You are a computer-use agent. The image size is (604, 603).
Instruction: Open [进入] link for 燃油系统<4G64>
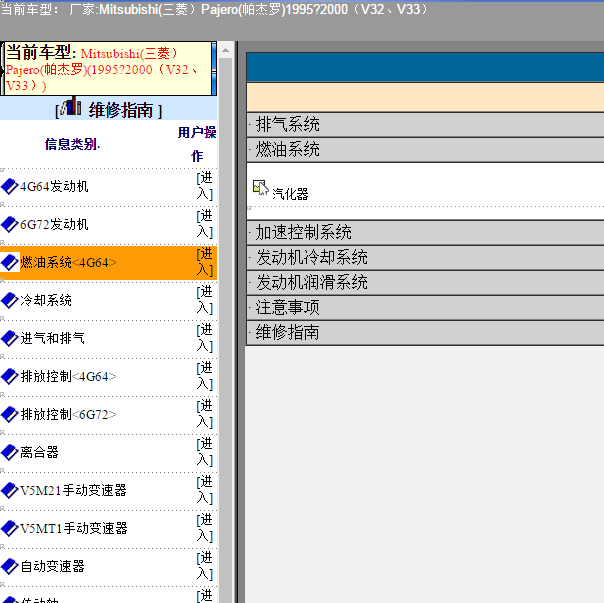pos(205,262)
